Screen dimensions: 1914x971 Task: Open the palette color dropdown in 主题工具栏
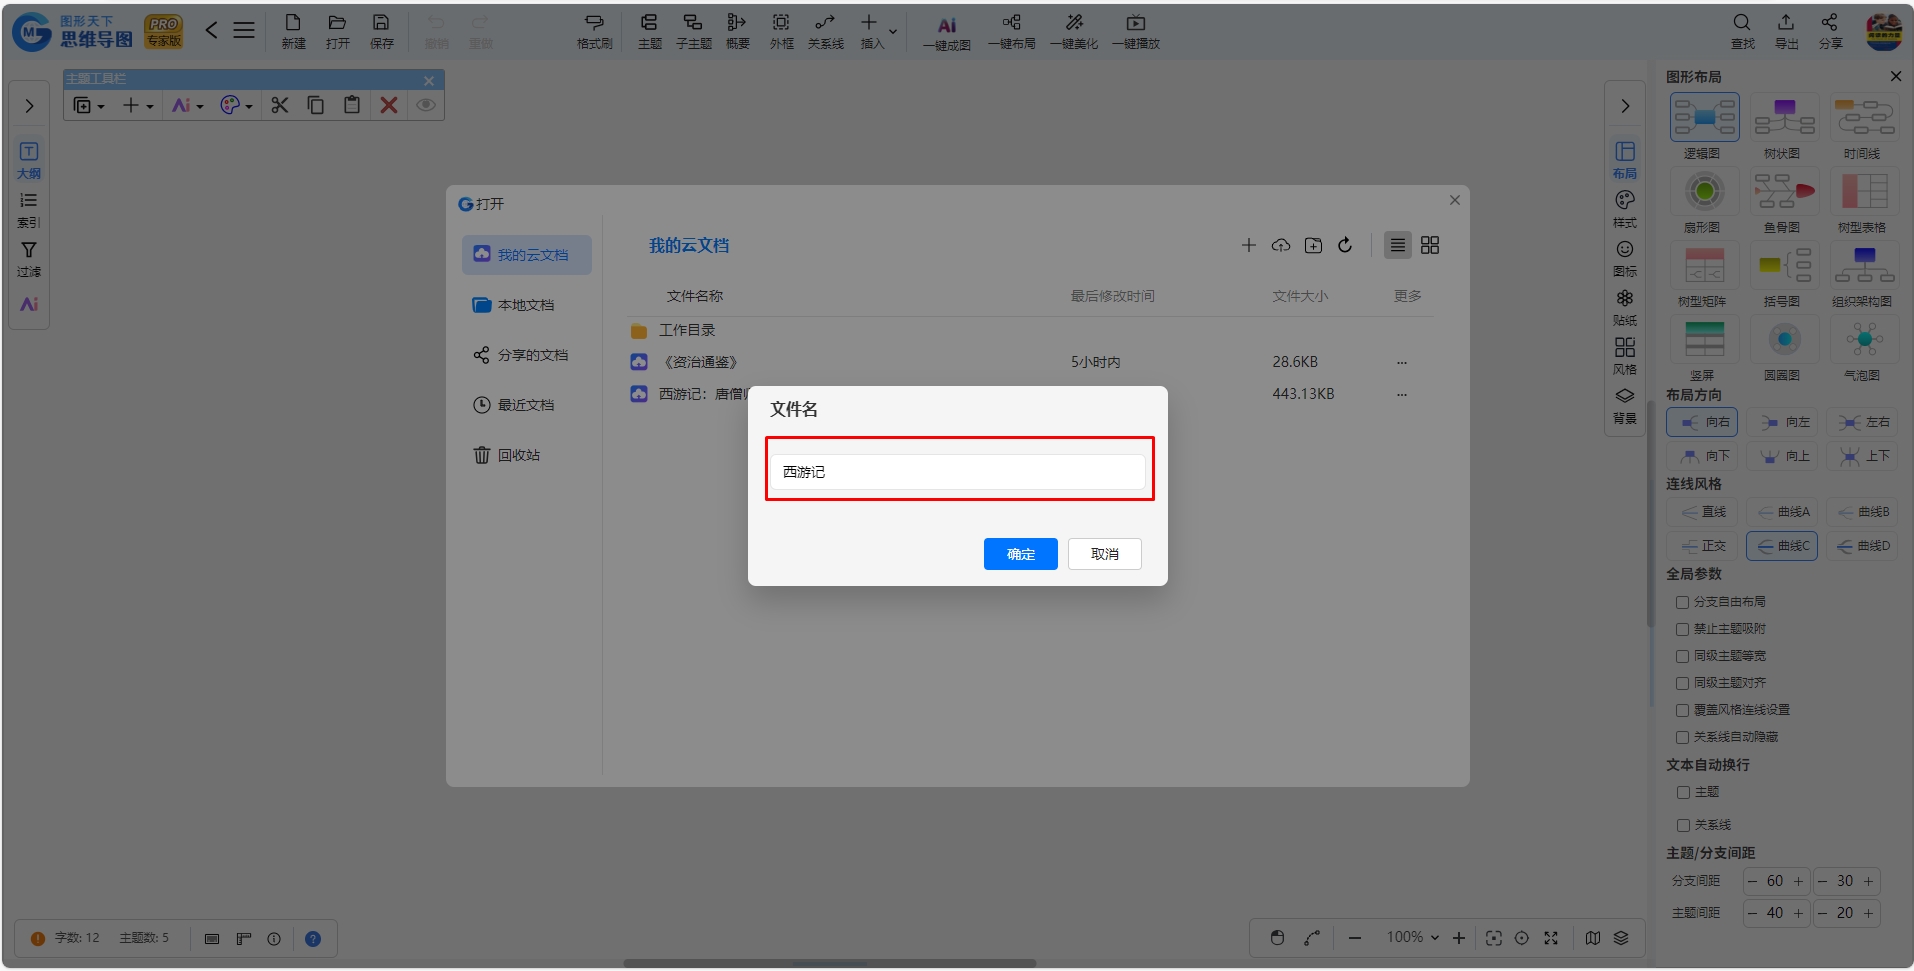tap(237, 105)
